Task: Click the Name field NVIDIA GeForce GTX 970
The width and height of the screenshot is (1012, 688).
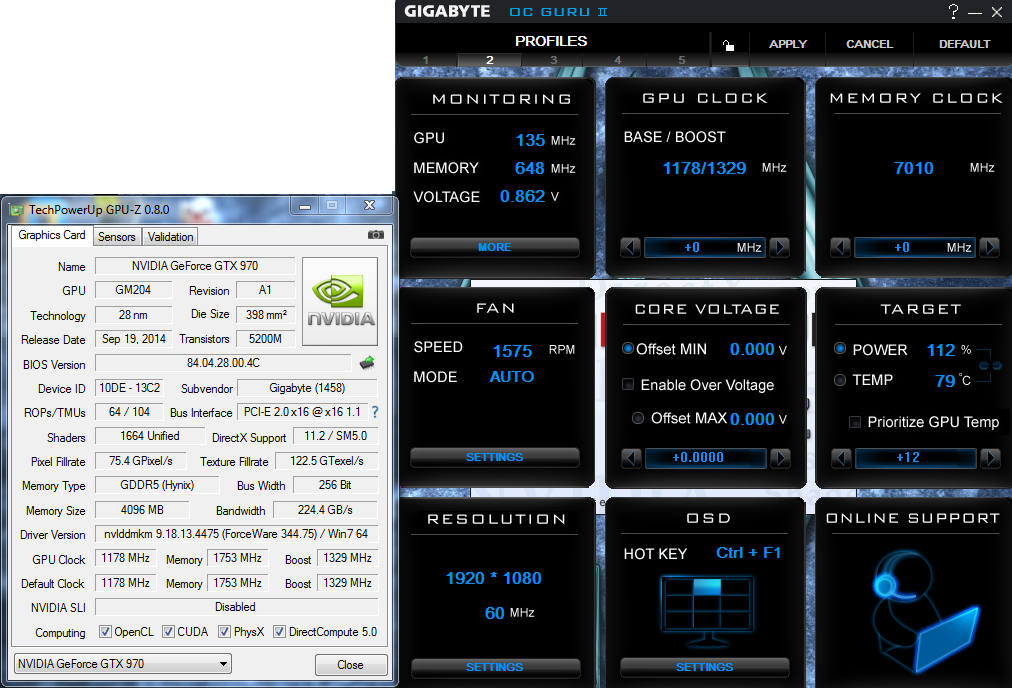Action: tap(195, 266)
